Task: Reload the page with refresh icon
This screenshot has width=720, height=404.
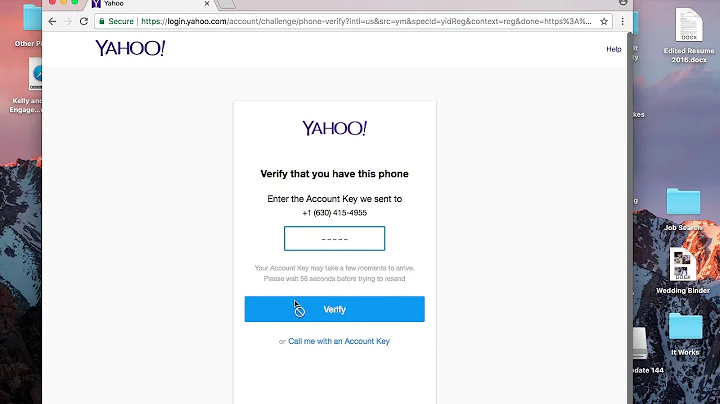Action: click(84, 21)
